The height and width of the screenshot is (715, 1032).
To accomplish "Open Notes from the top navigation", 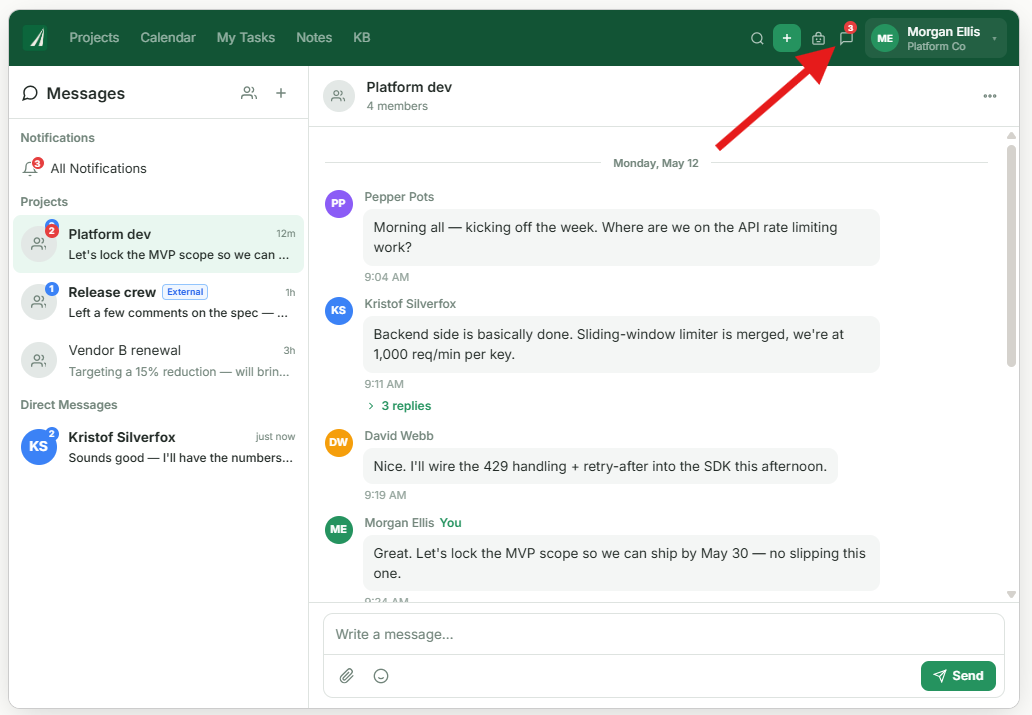I will click(x=314, y=38).
